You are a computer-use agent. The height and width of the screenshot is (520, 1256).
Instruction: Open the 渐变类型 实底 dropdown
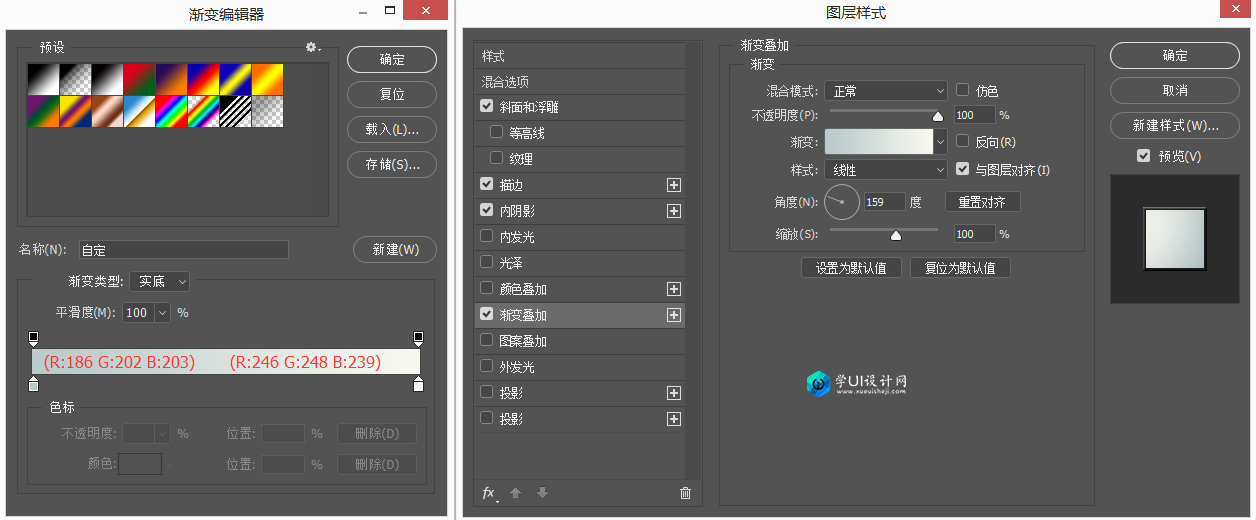tap(159, 282)
